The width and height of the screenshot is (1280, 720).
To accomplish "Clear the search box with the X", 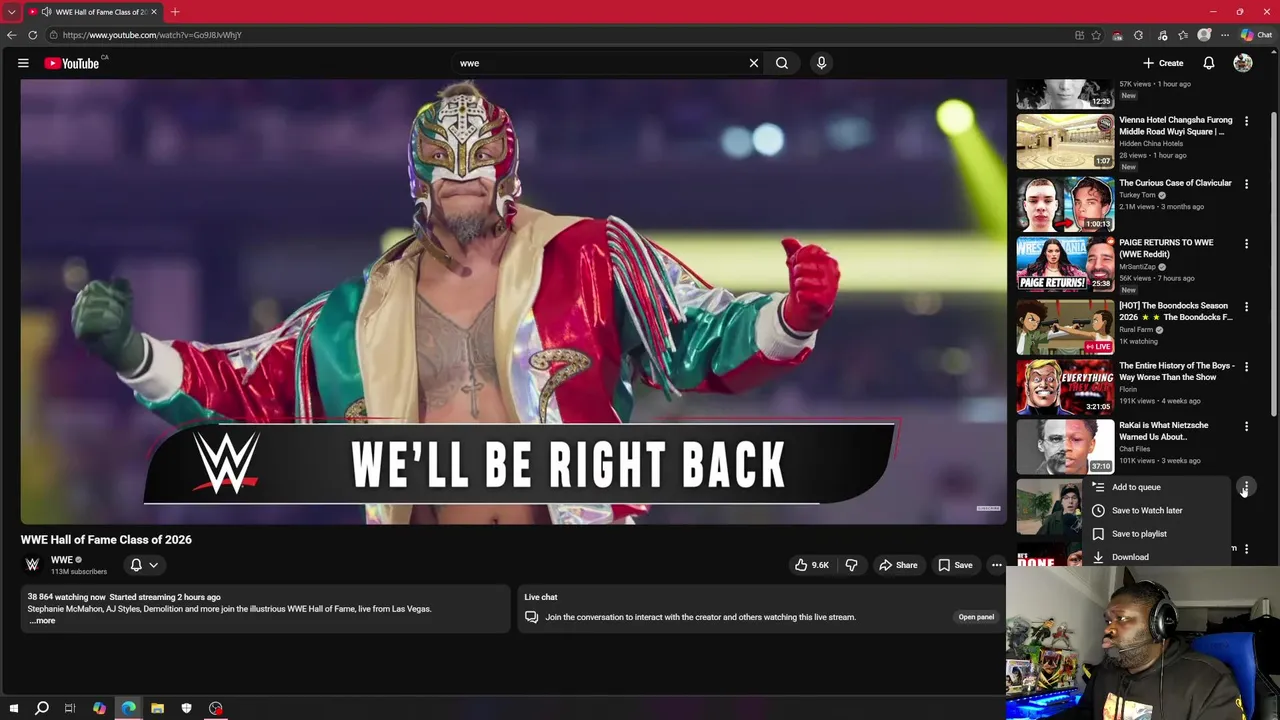I will click(x=754, y=63).
